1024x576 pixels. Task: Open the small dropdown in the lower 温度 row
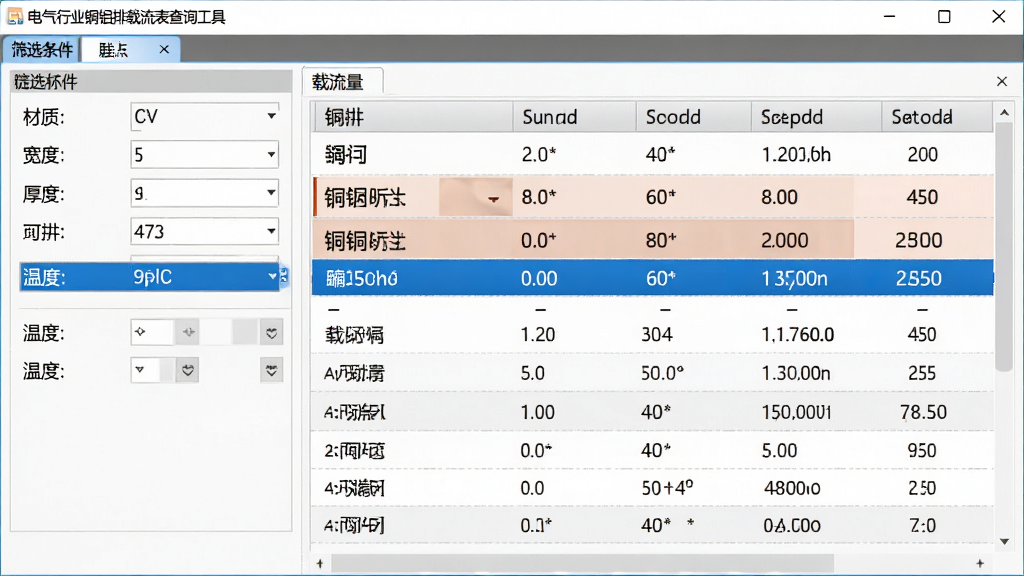coord(145,370)
